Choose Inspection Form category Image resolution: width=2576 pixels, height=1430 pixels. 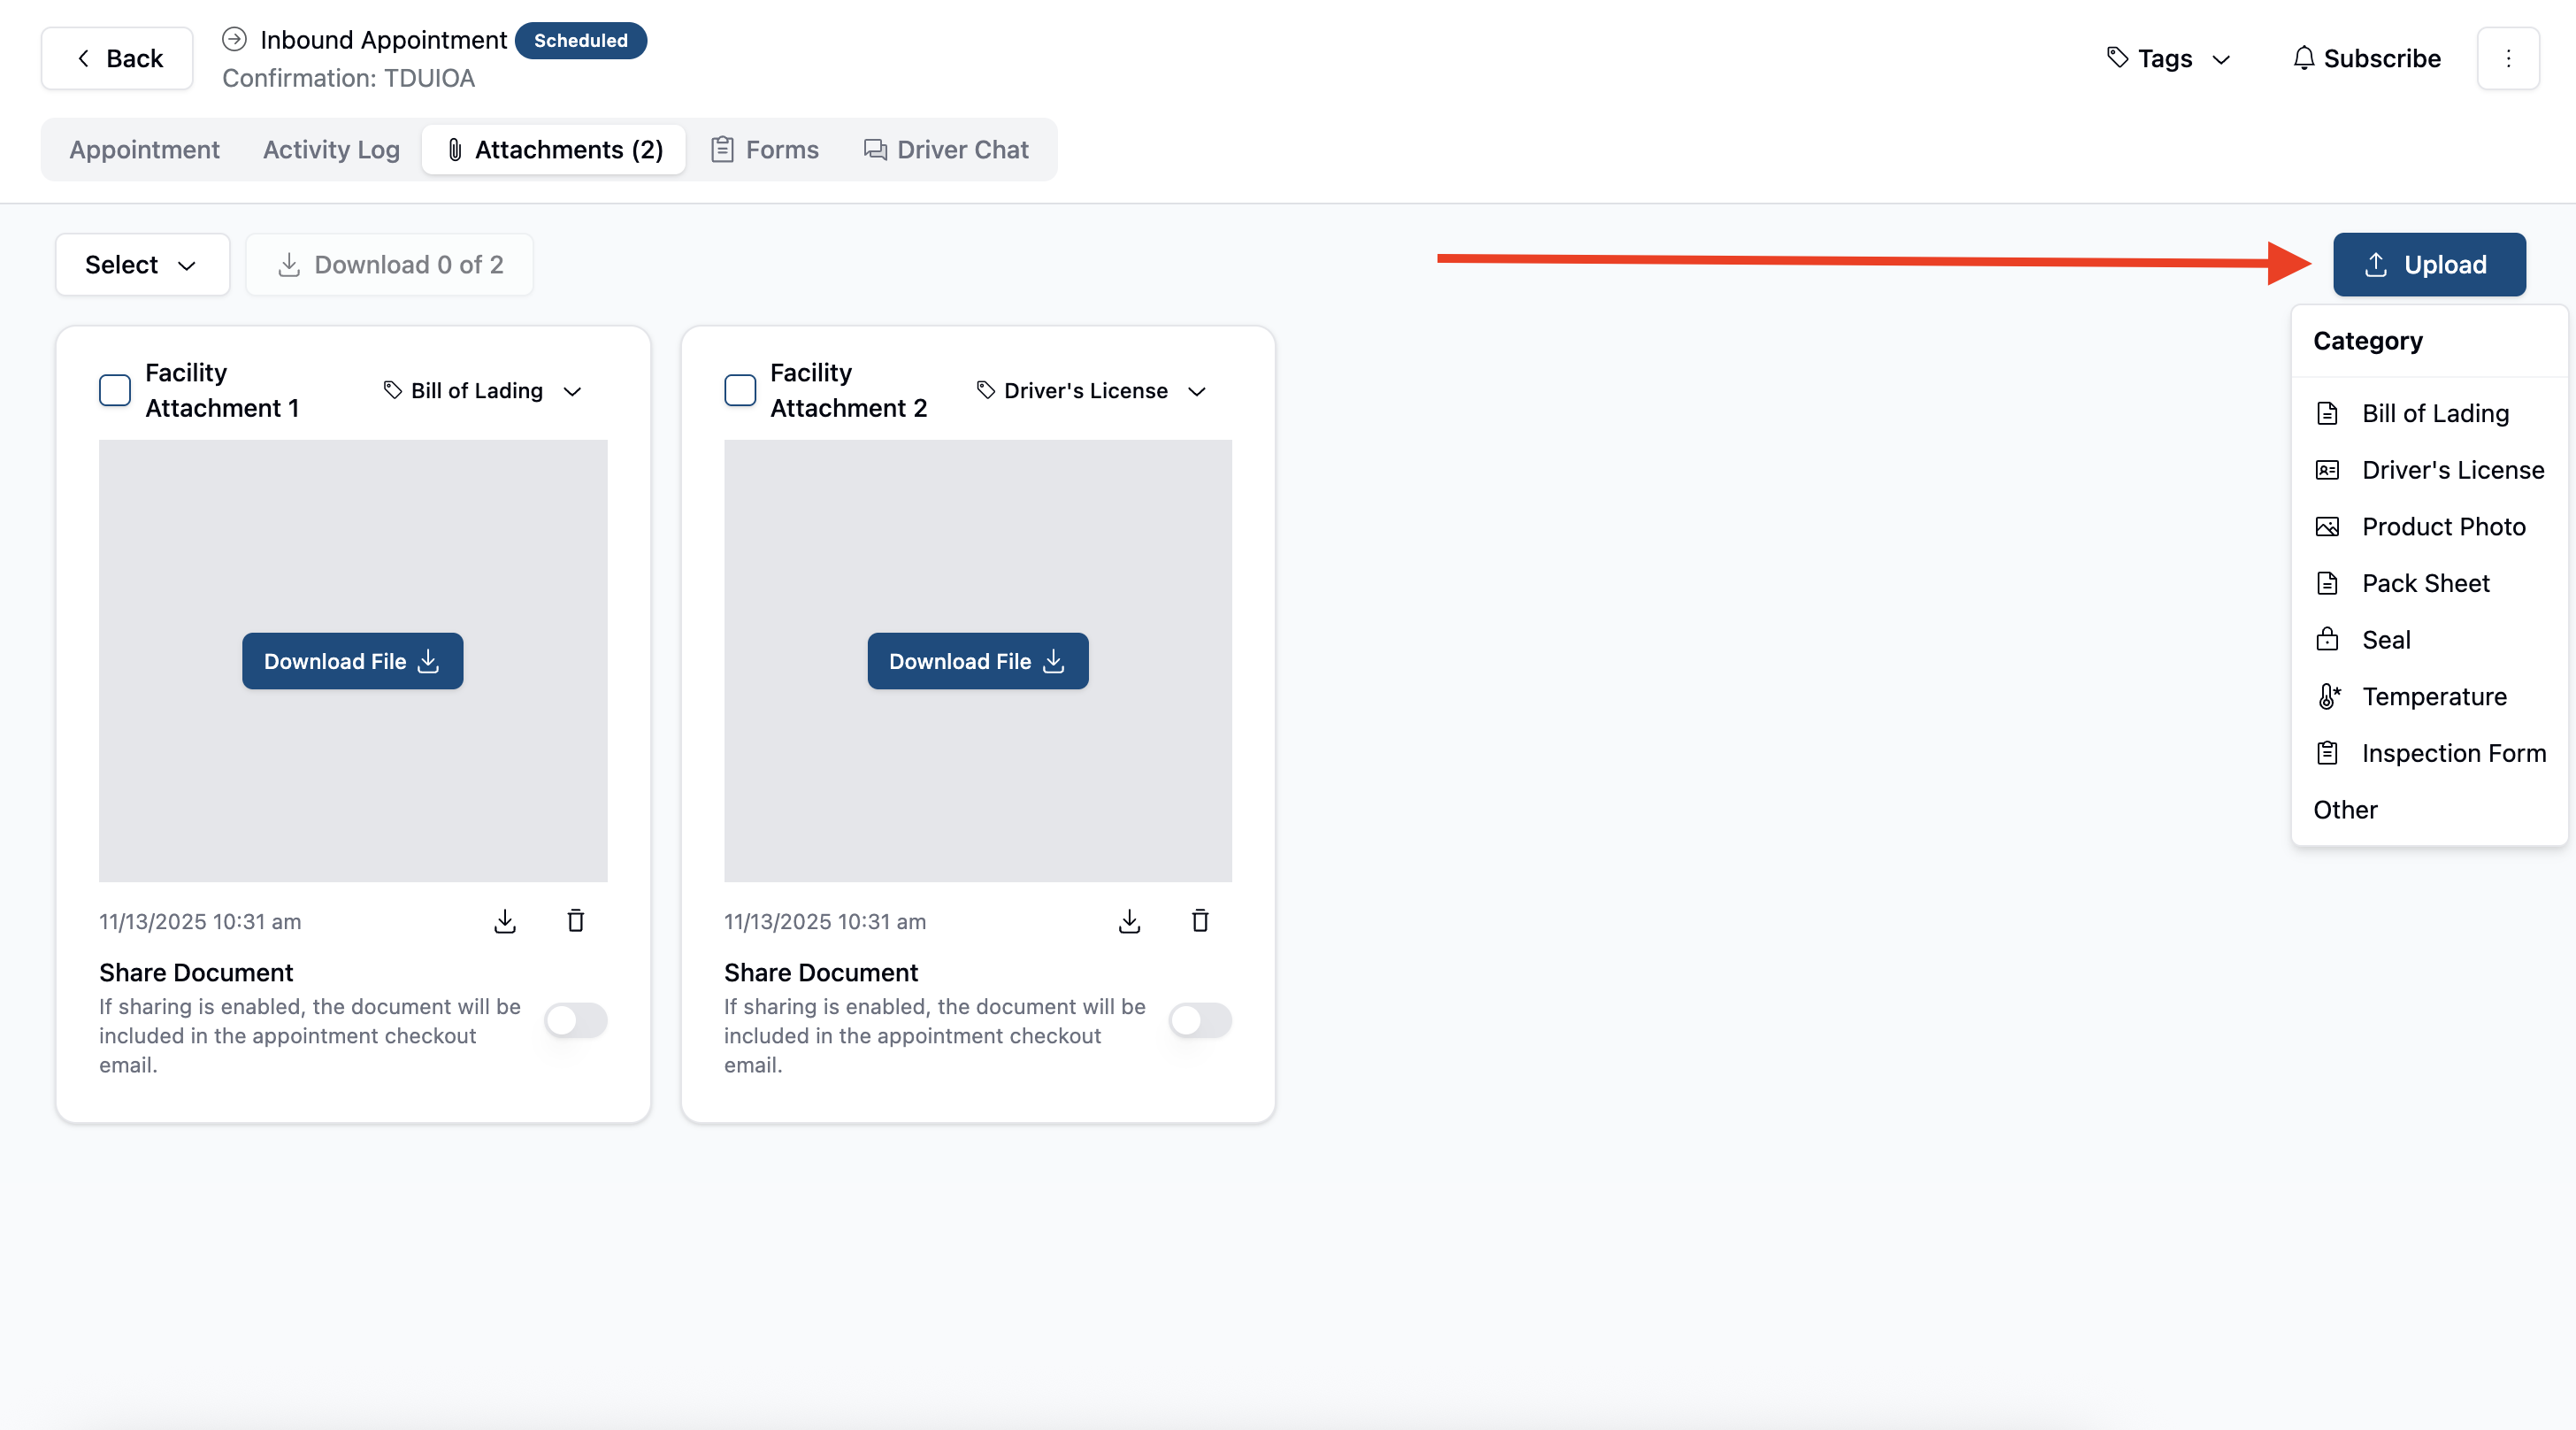pyautogui.click(x=2429, y=753)
